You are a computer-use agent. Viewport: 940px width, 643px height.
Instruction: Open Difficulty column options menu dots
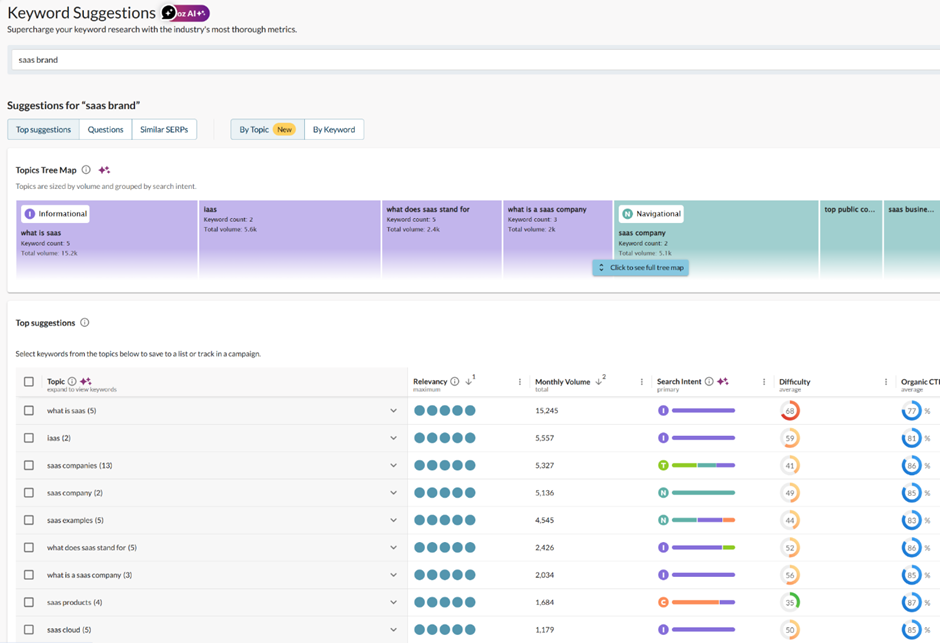click(x=886, y=382)
